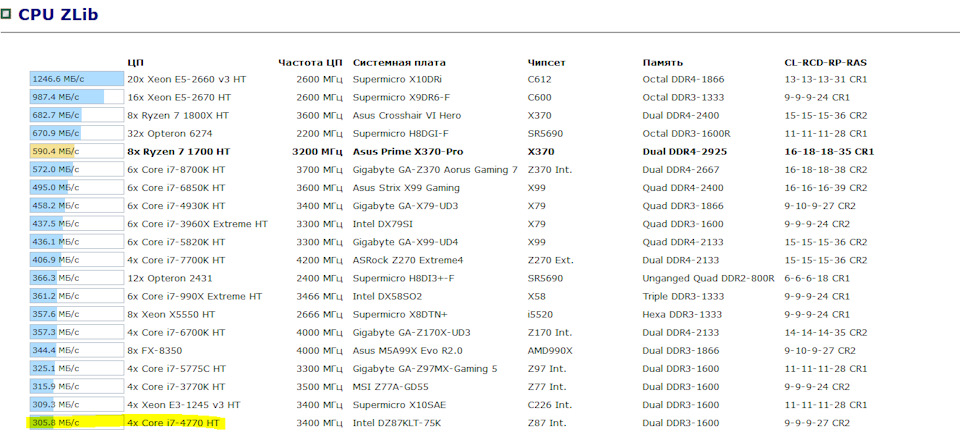Click Unganged Quad DDR2-800R memory cell
This screenshot has height=432, width=960.
pyautogui.click(x=708, y=278)
